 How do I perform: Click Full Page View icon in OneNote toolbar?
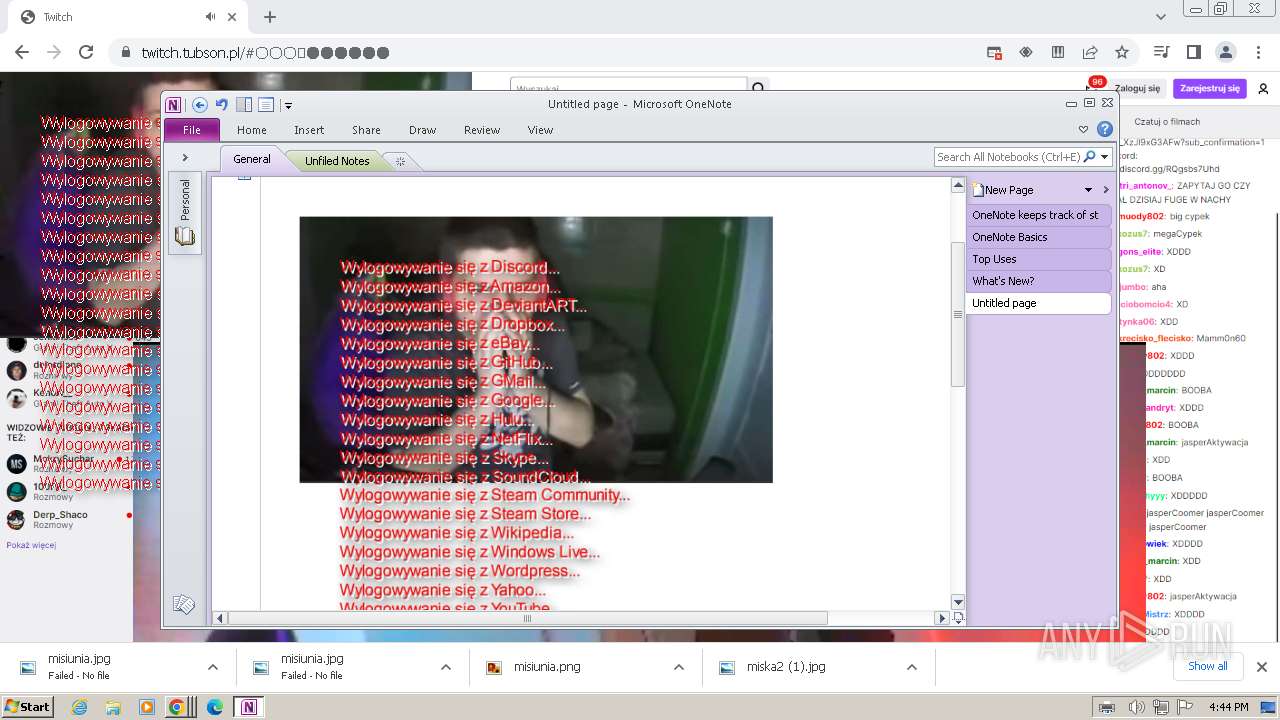pyautogui.click(x=266, y=105)
